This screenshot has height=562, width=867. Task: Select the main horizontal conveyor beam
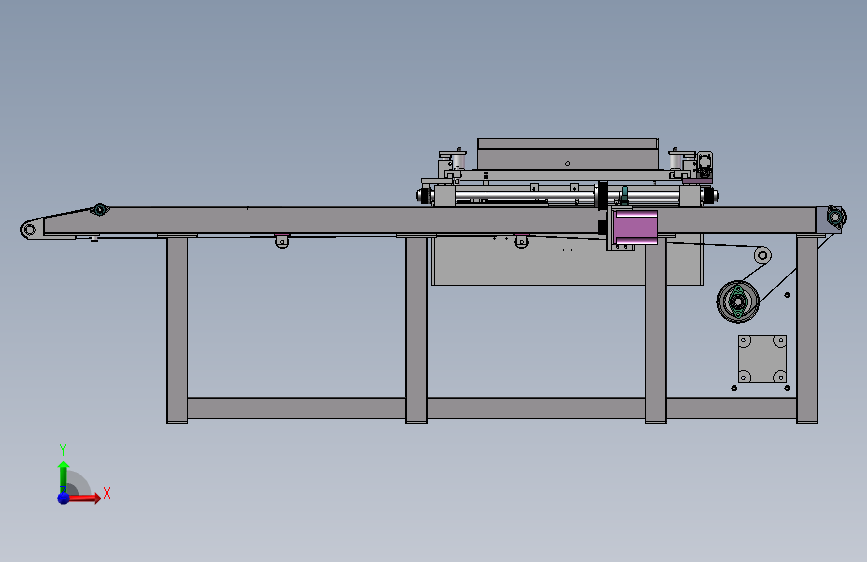coord(430,221)
